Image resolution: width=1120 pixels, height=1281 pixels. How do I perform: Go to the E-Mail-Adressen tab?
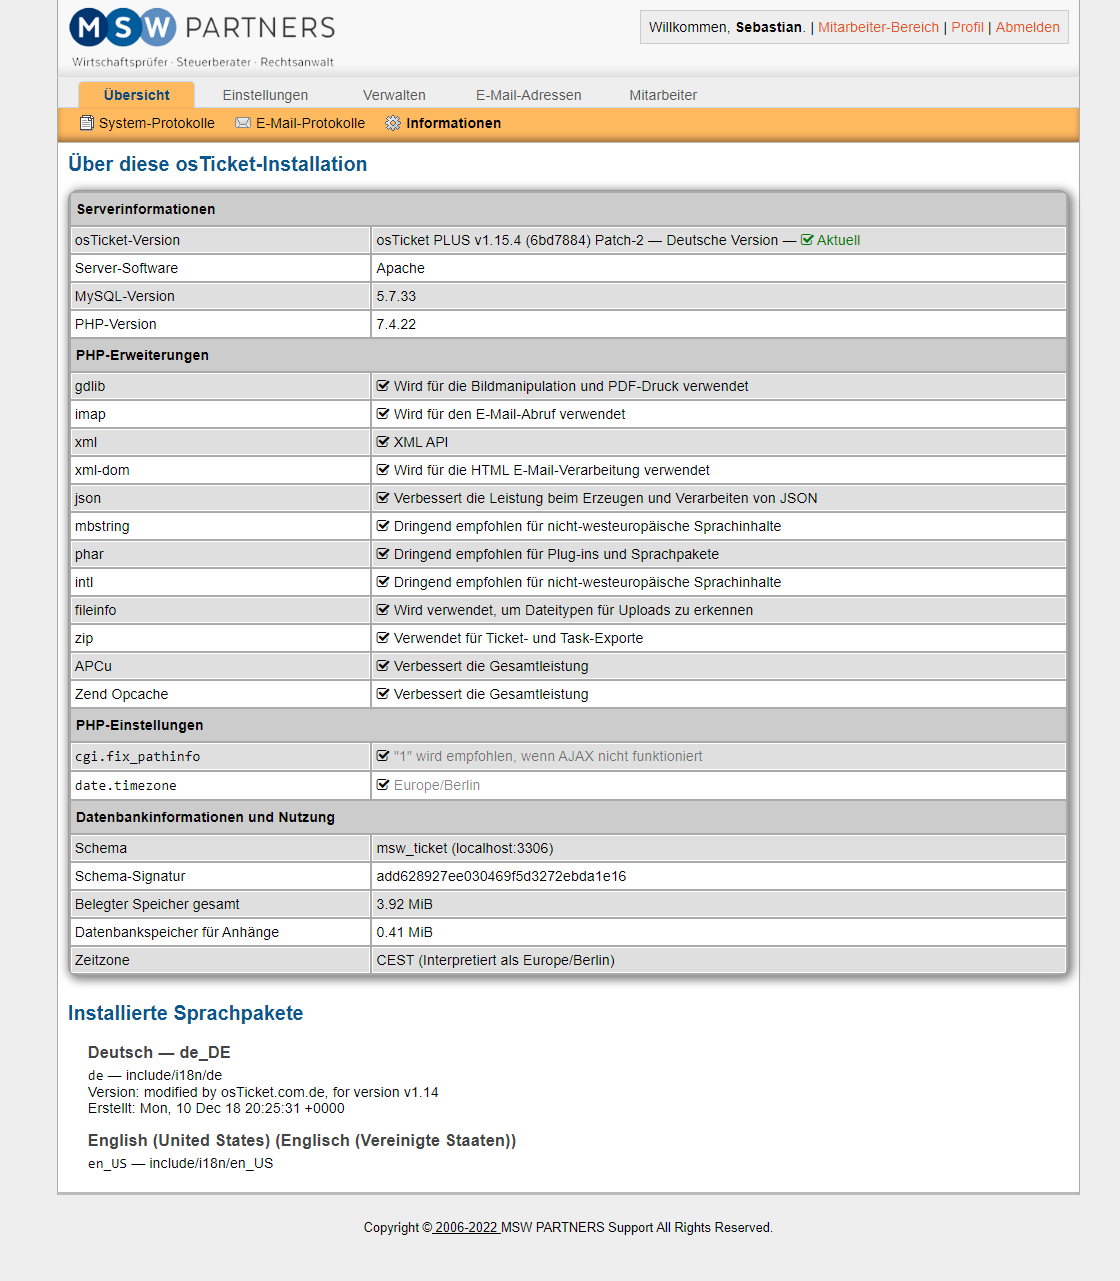(528, 95)
